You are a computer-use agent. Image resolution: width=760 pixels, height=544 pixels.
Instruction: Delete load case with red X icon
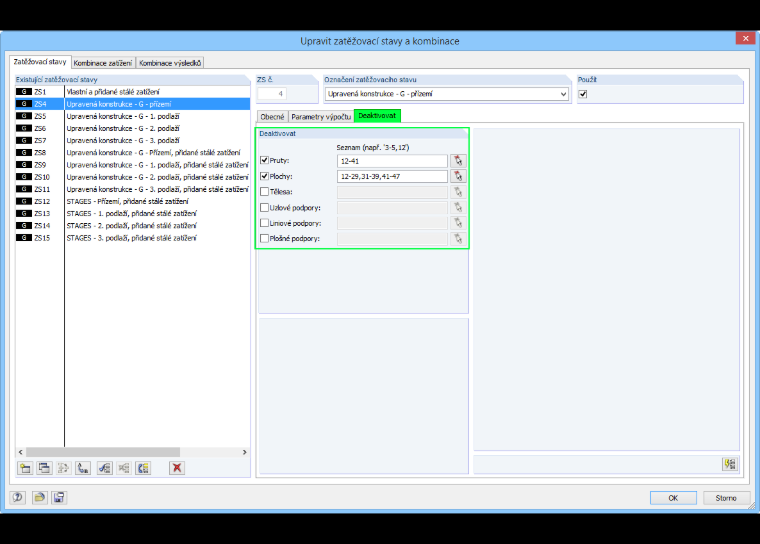[x=177, y=468]
